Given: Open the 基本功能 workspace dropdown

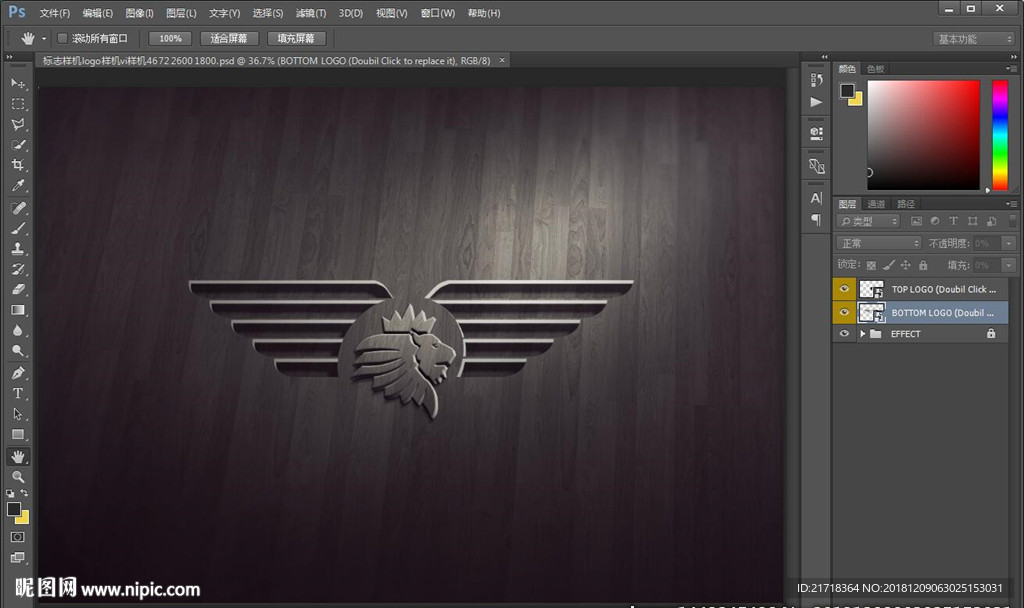Looking at the screenshot, I should (973, 39).
